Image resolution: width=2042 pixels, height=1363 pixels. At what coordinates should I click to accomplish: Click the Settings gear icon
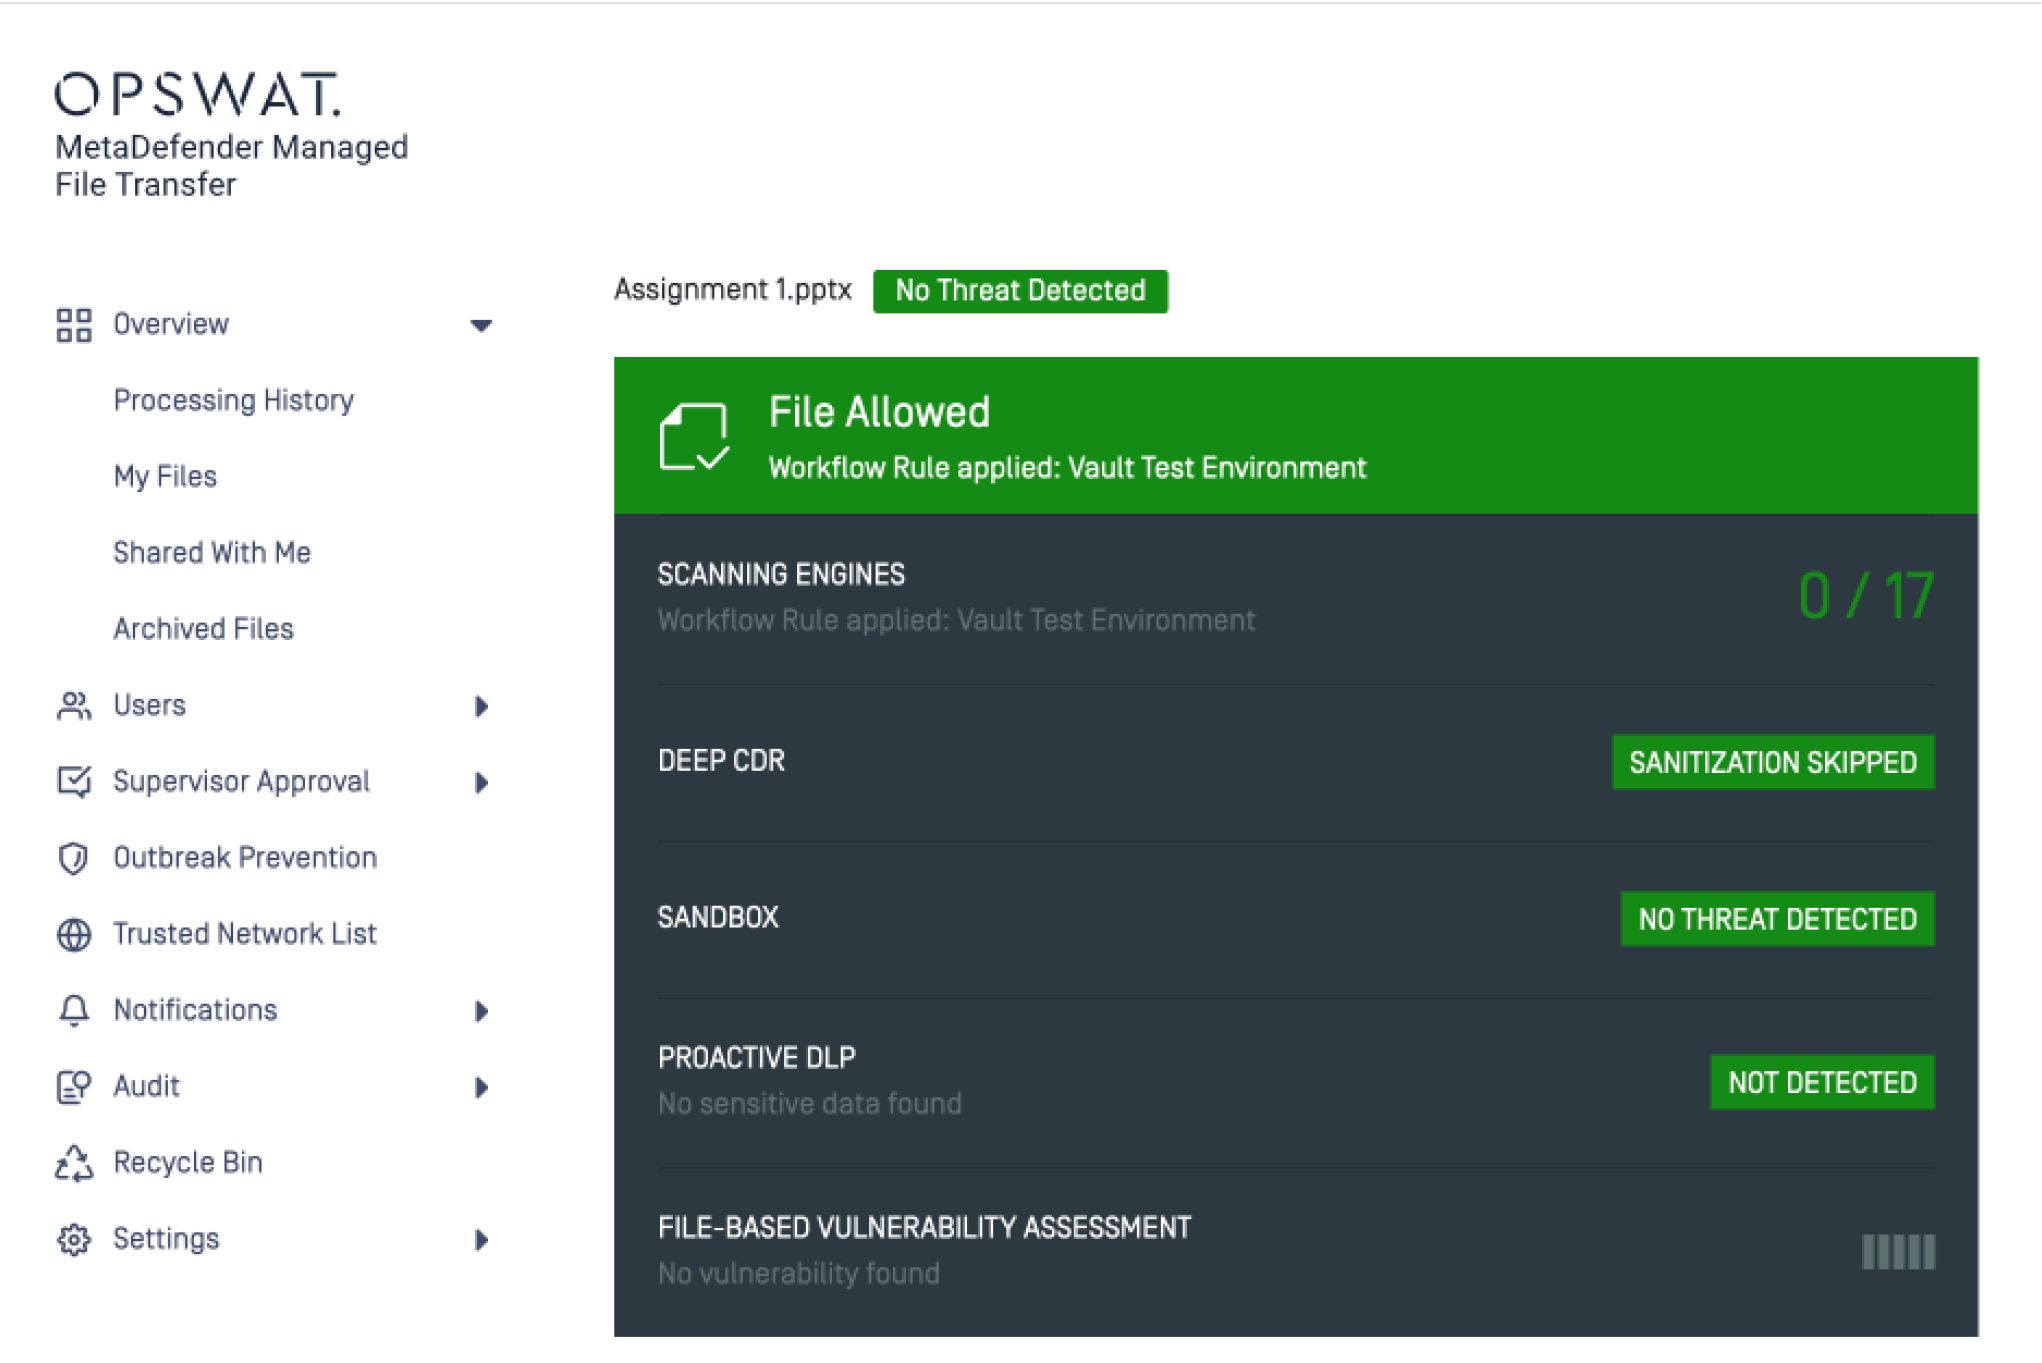point(74,1239)
